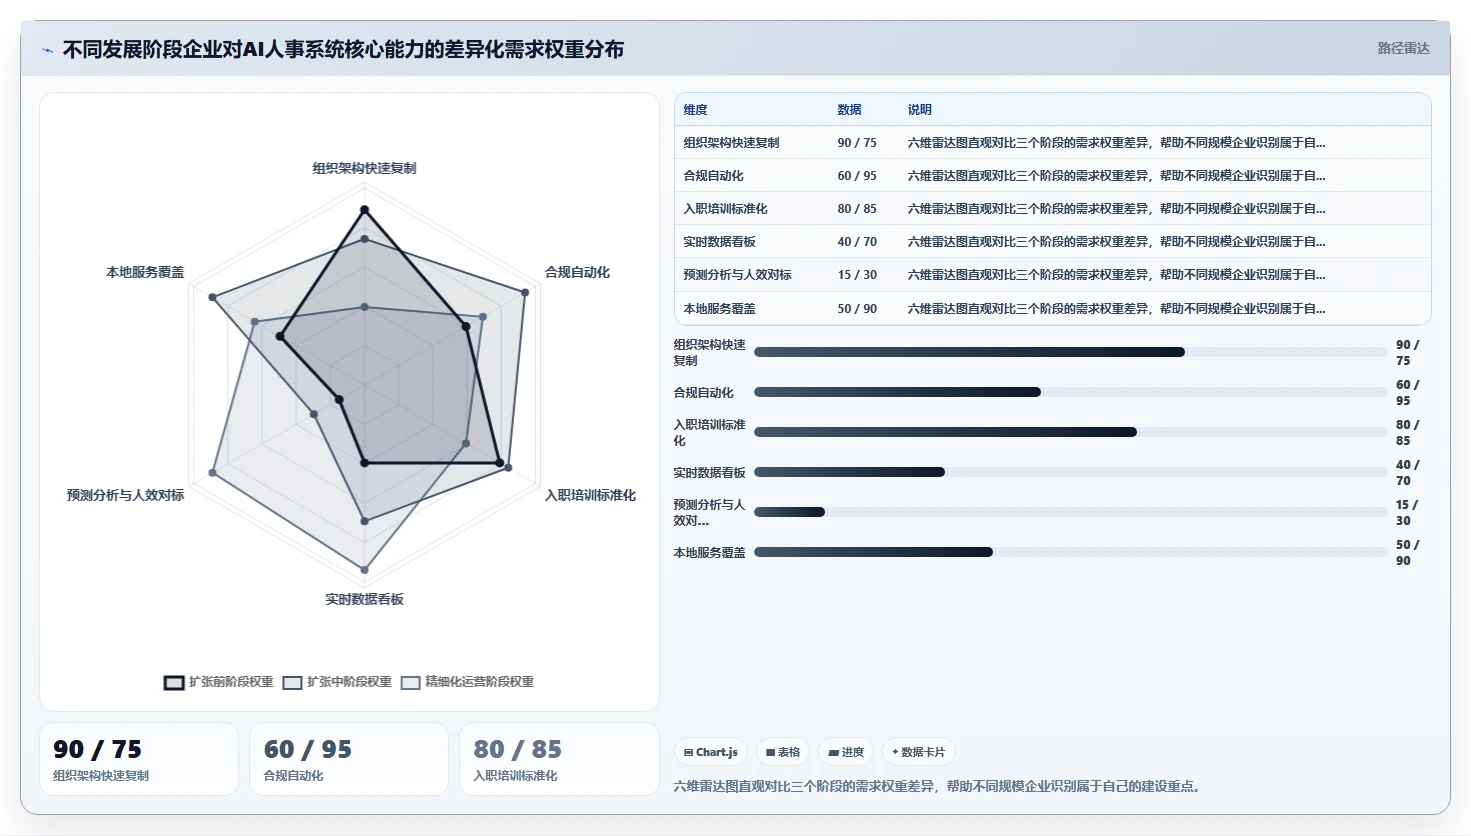Open the 80 / 85 入职培训标准化 card

[559, 759]
